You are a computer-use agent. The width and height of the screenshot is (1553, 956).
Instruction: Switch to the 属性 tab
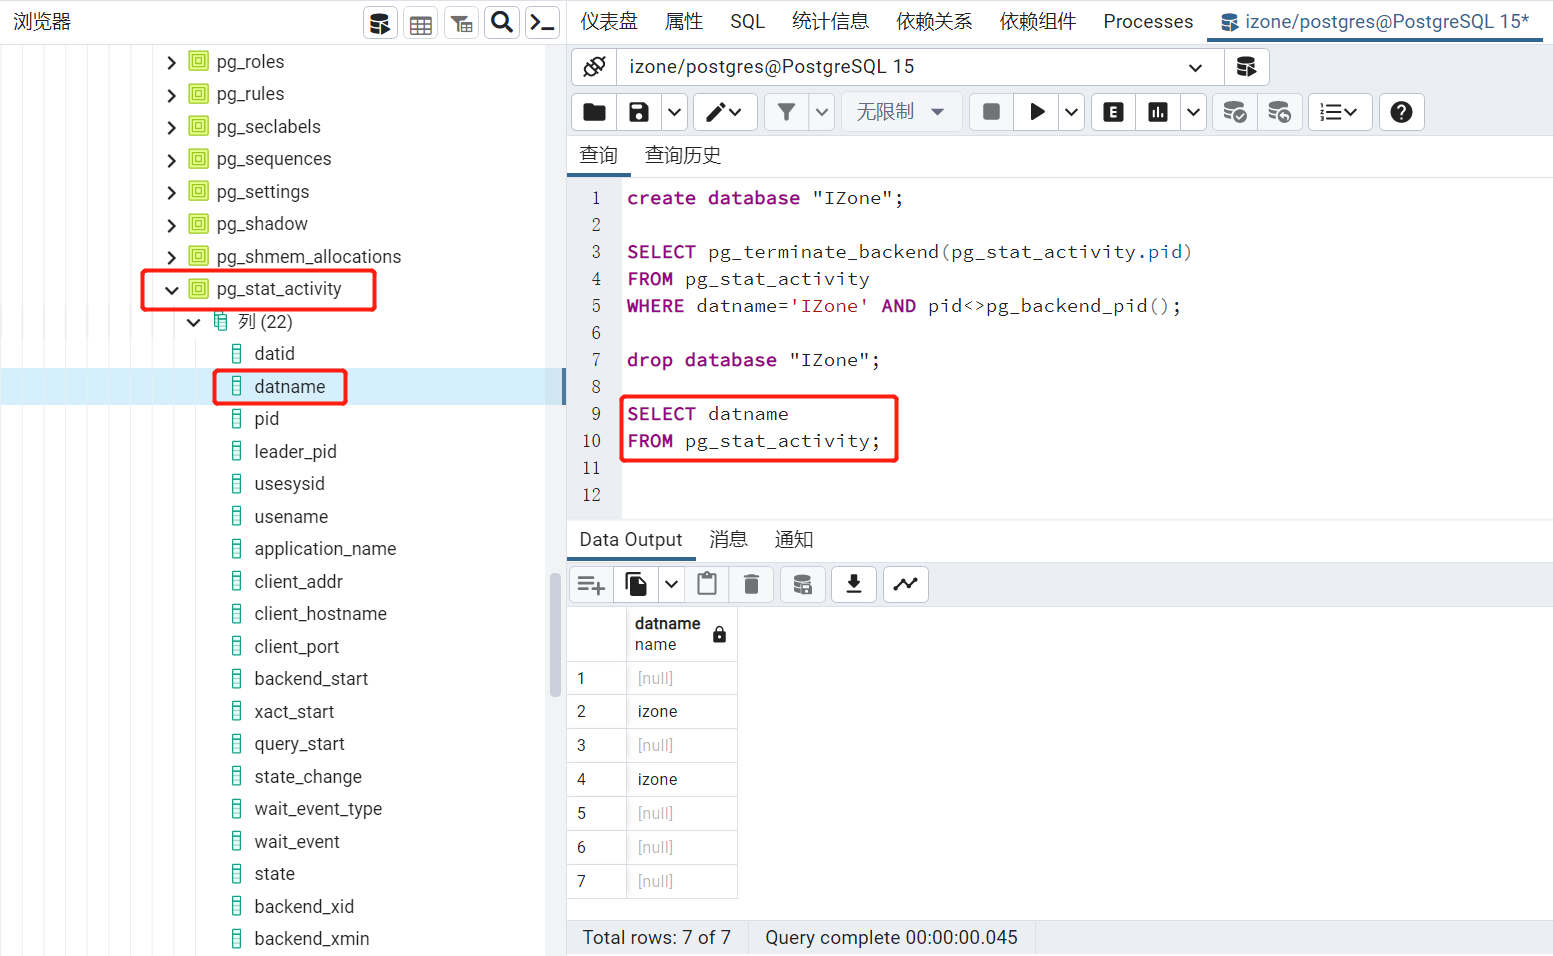point(684,22)
